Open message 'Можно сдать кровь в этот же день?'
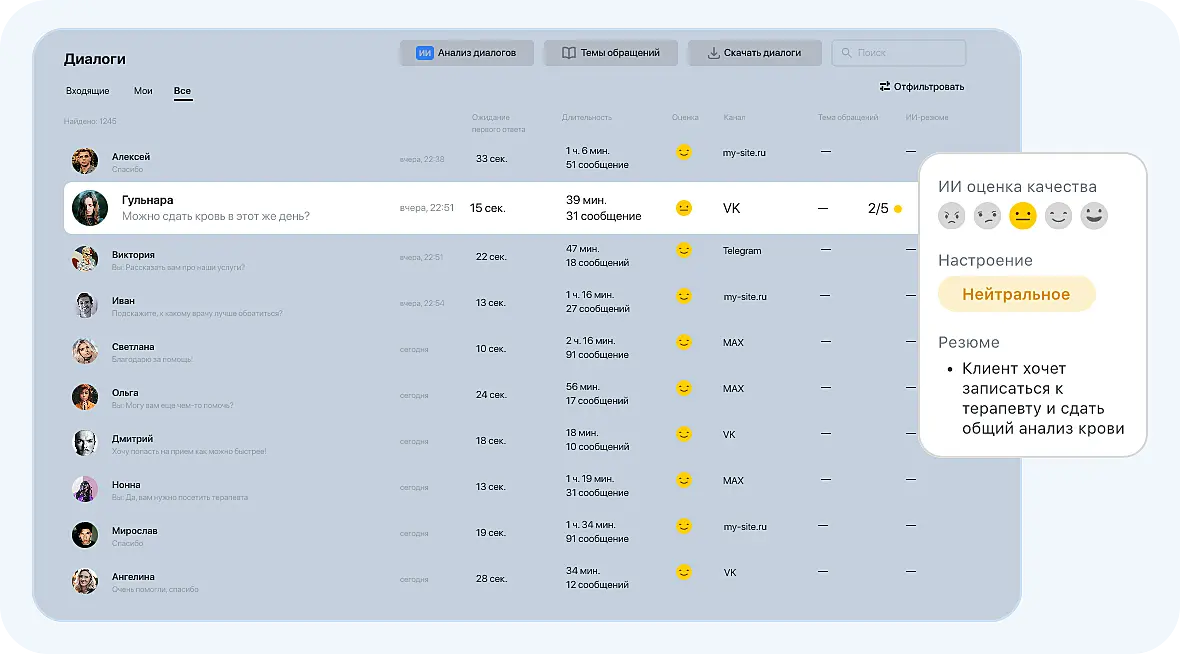 pos(216,216)
